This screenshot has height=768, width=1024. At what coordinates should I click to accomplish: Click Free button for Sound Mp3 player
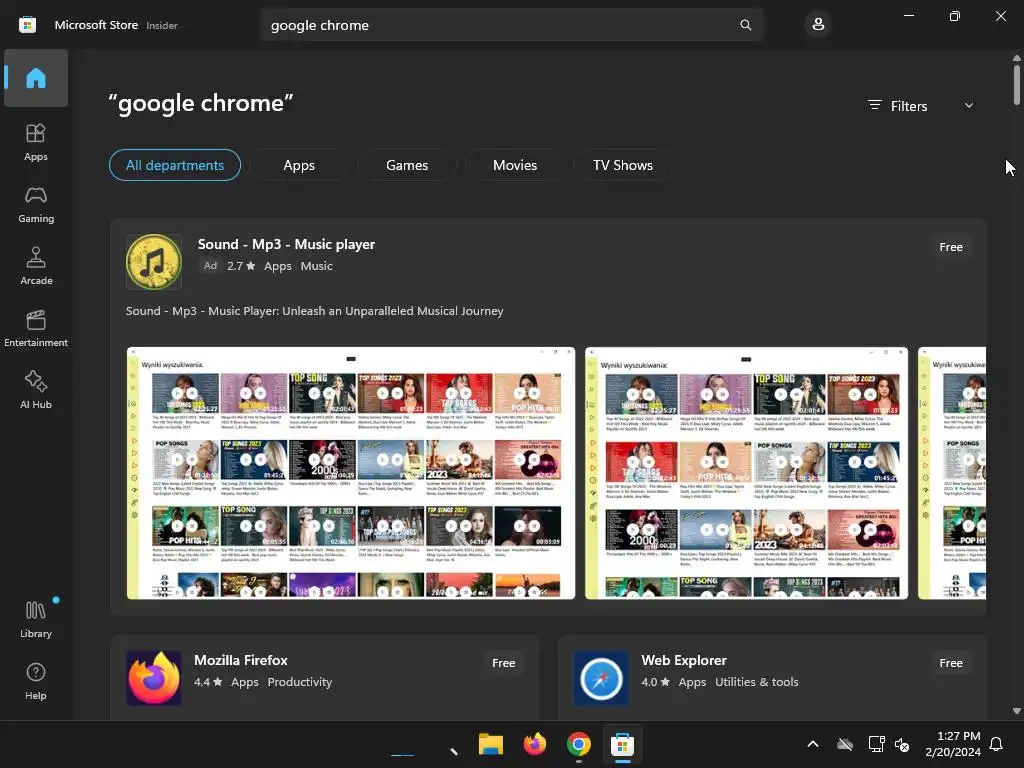[951, 247]
